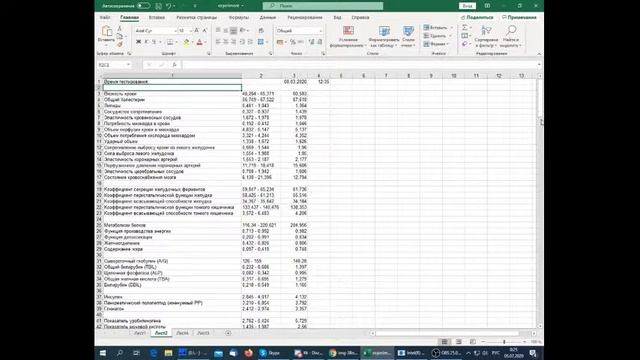
Task: Align text left in the cell
Action: [x=218, y=42]
